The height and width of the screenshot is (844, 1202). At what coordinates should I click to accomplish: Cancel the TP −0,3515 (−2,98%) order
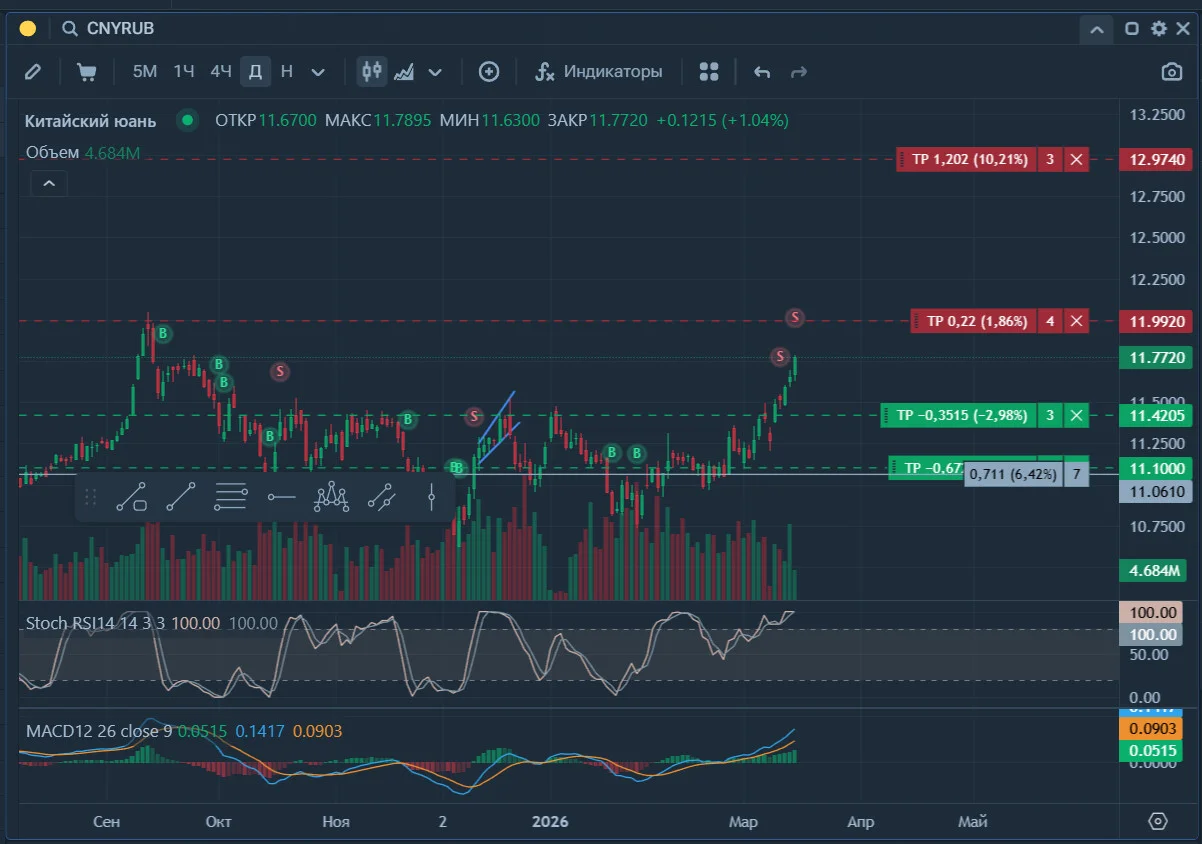tap(1076, 415)
